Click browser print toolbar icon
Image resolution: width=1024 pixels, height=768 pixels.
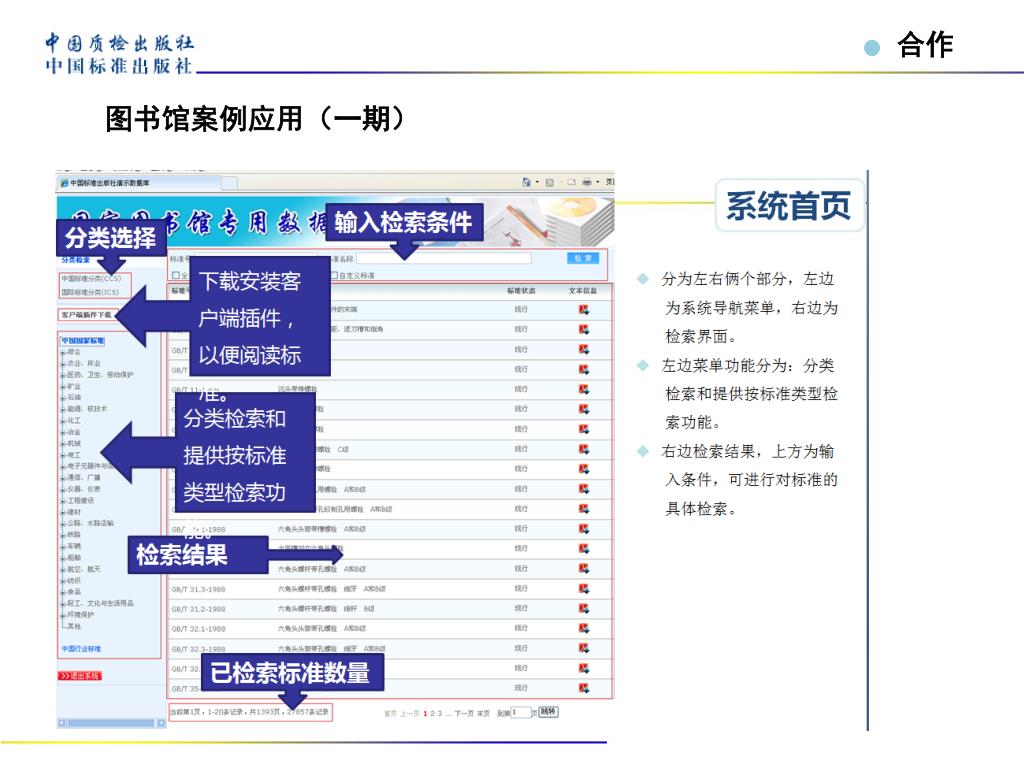pyautogui.click(x=587, y=182)
